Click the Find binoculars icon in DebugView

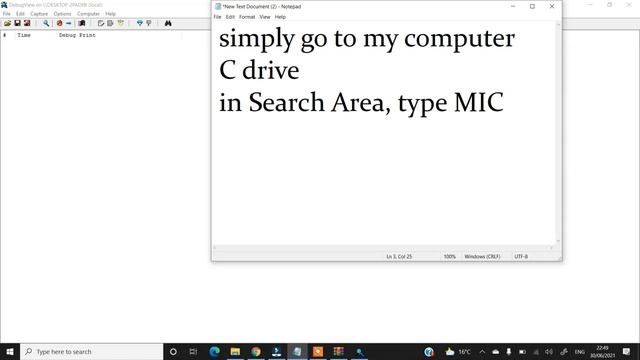click(x=168, y=23)
